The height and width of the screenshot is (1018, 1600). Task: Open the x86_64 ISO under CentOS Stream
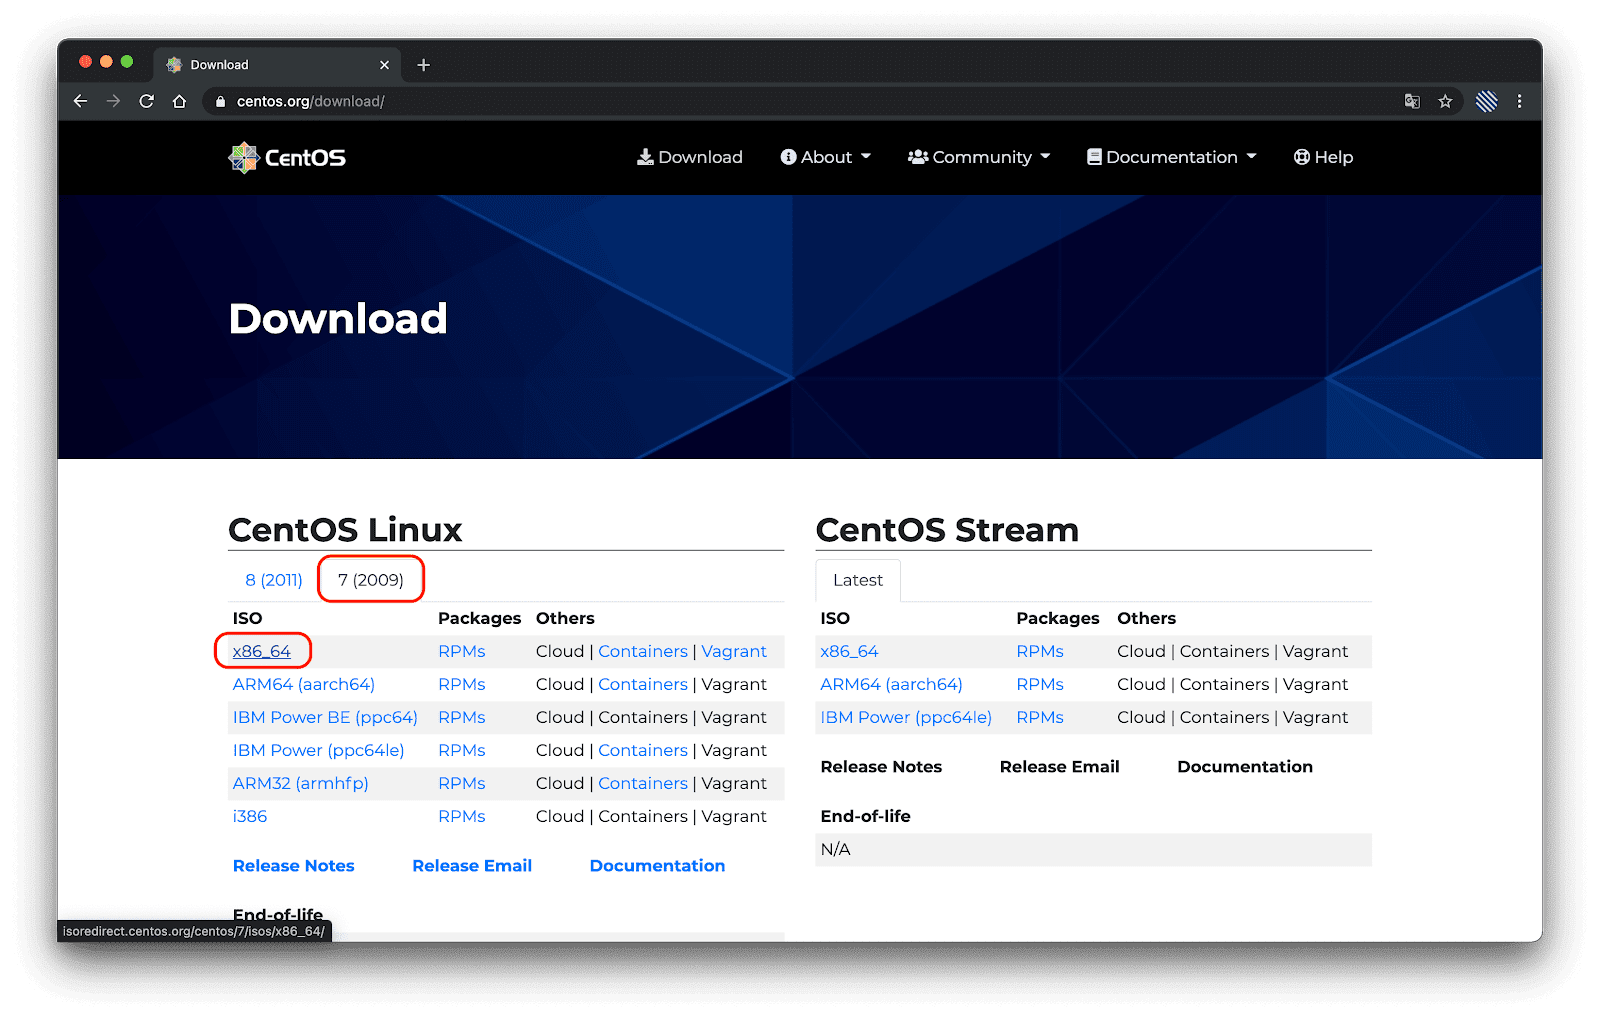[849, 651]
